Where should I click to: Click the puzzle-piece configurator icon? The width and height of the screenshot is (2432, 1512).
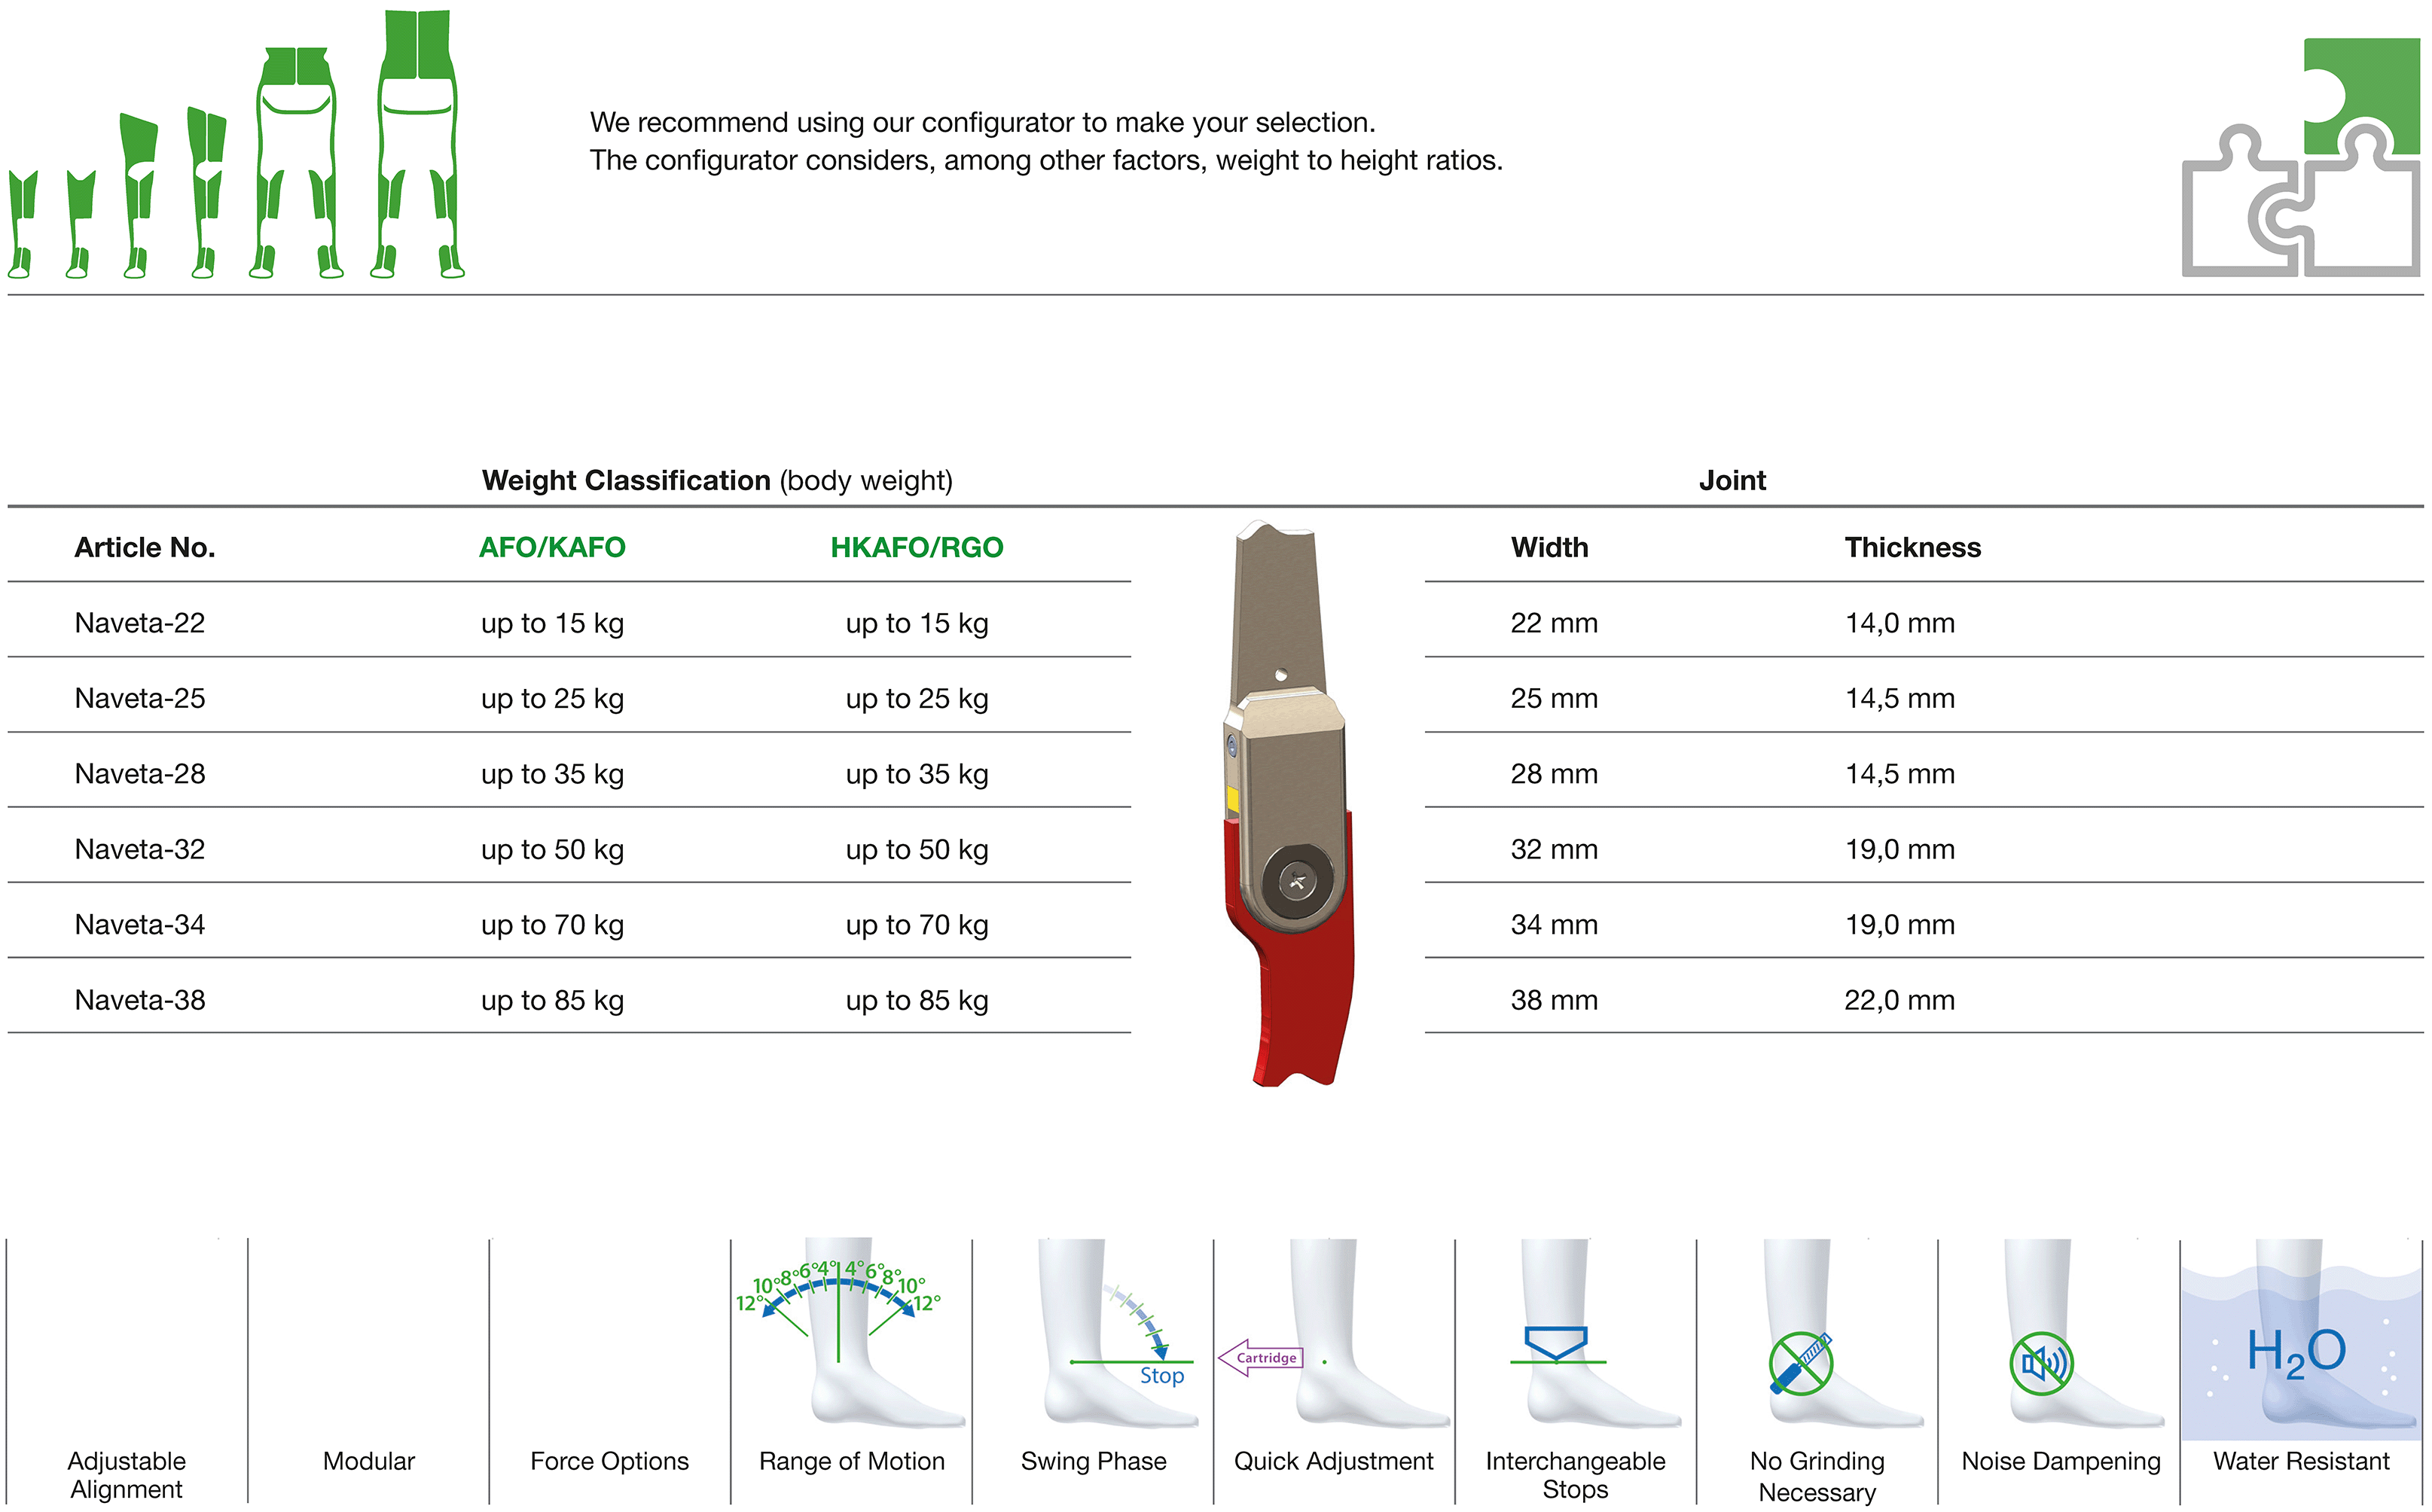(x=2300, y=157)
